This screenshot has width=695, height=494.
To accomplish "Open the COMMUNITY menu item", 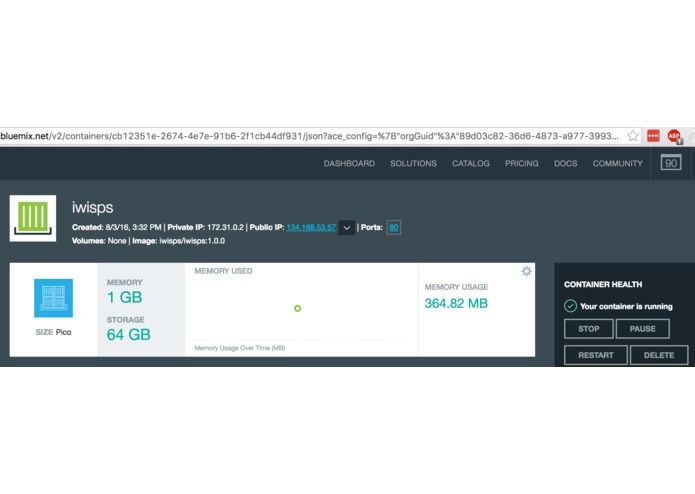I will [618, 163].
